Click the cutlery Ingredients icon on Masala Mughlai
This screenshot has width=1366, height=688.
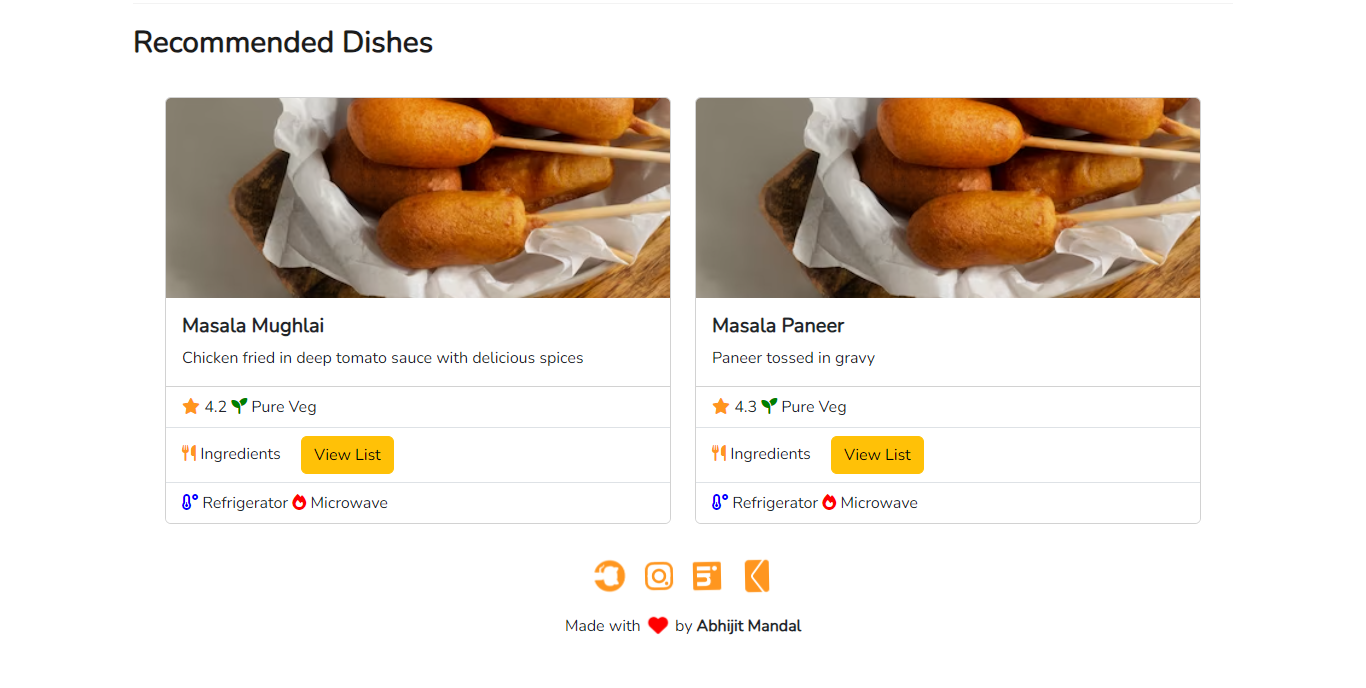188,453
